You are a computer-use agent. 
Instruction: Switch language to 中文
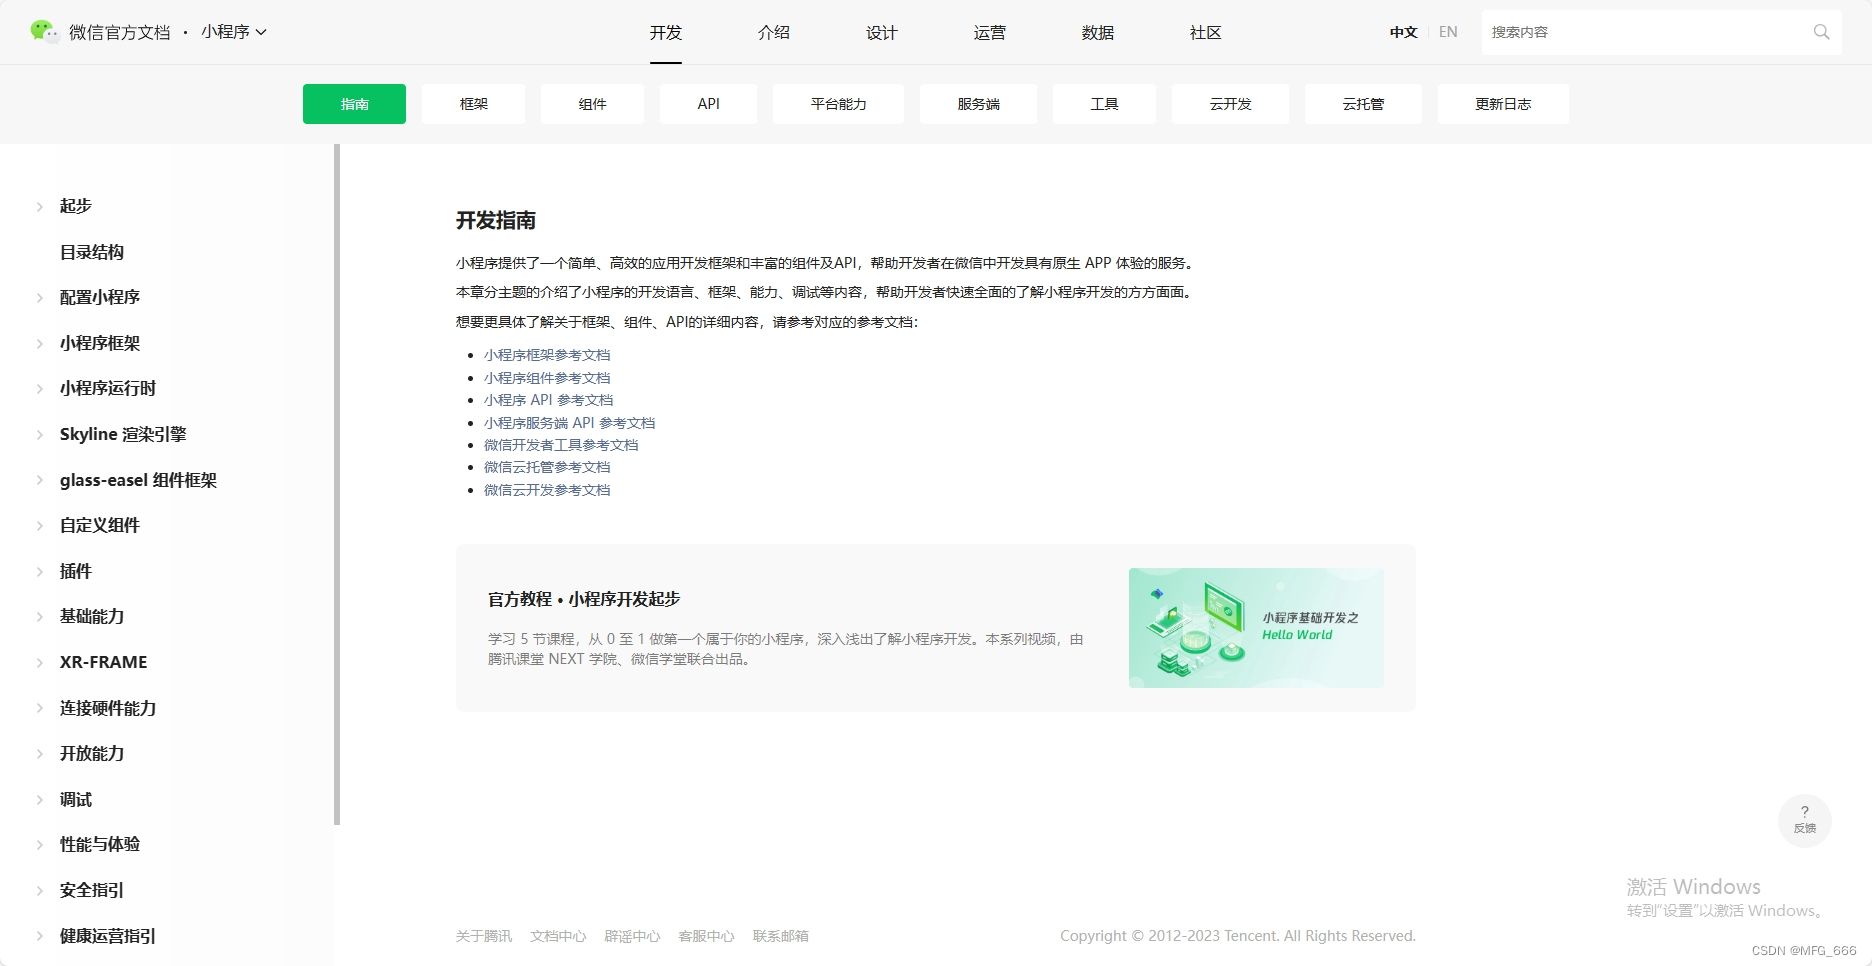point(1403,32)
